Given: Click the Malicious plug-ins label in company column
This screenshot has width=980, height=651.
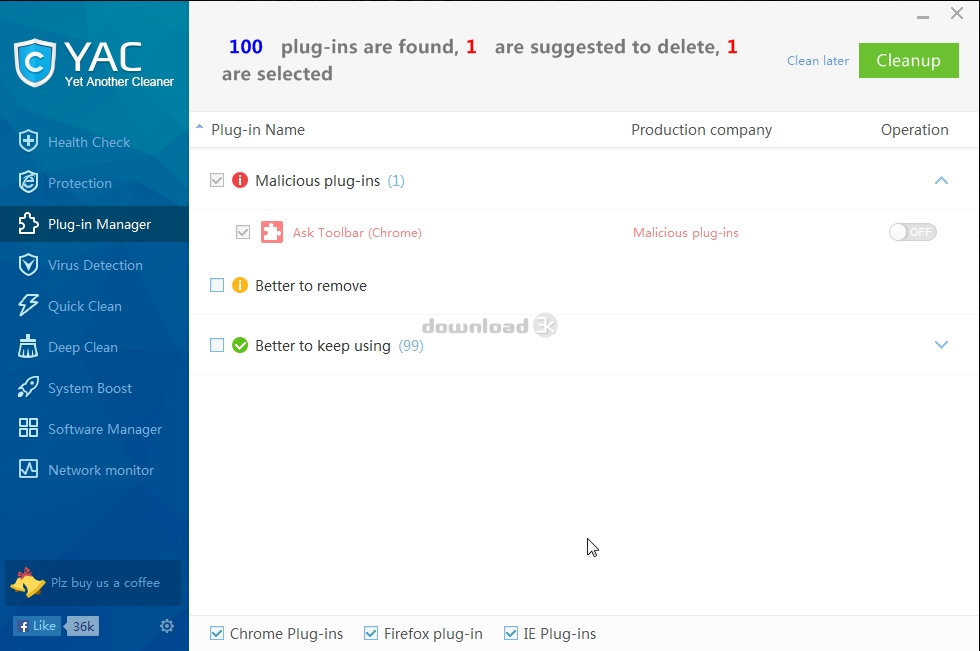Looking at the screenshot, I should 686,232.
